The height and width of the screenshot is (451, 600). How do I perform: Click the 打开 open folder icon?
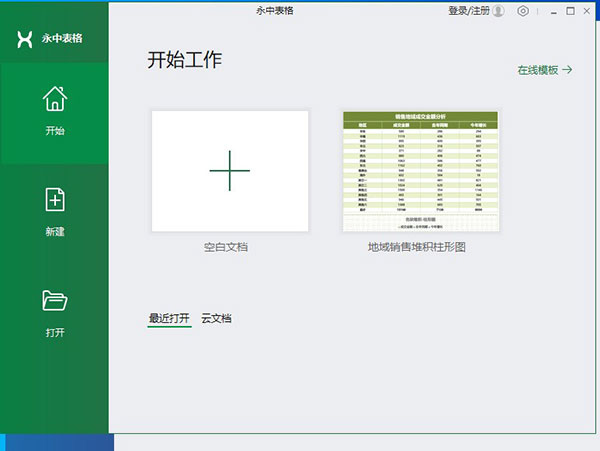54,300
